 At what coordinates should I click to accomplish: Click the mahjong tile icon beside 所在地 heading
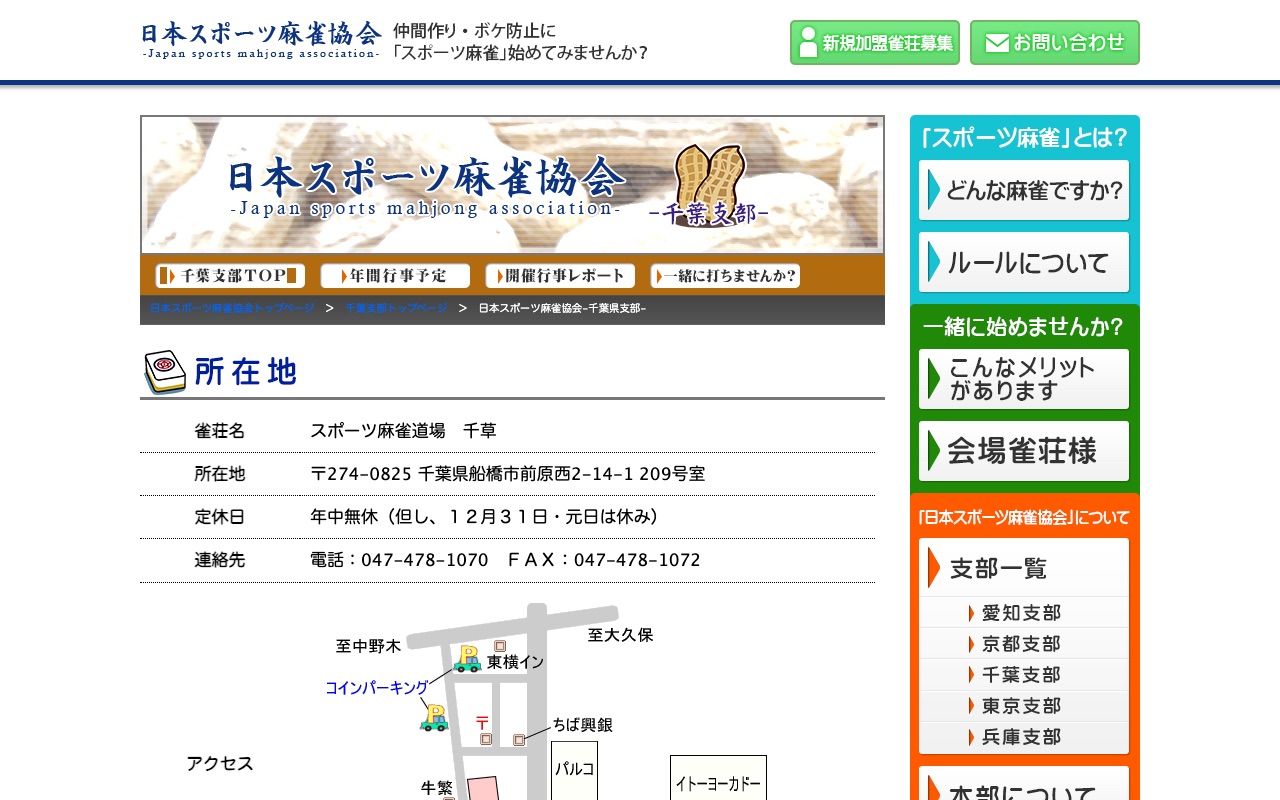point(165,370)
